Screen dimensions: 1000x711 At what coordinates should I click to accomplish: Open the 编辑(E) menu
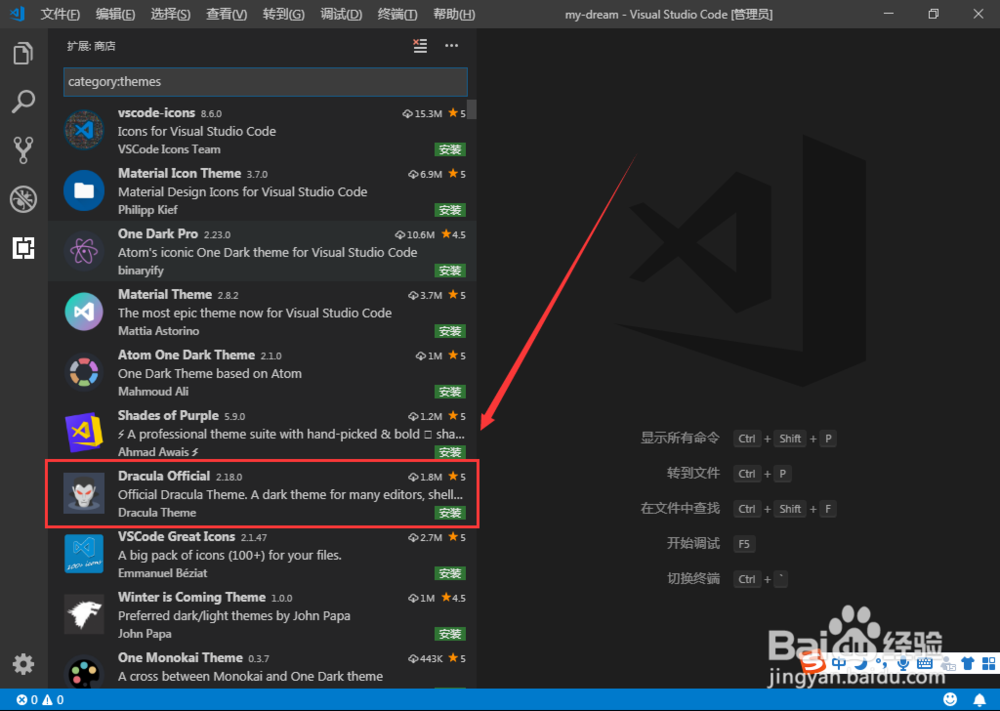(115, 14)
